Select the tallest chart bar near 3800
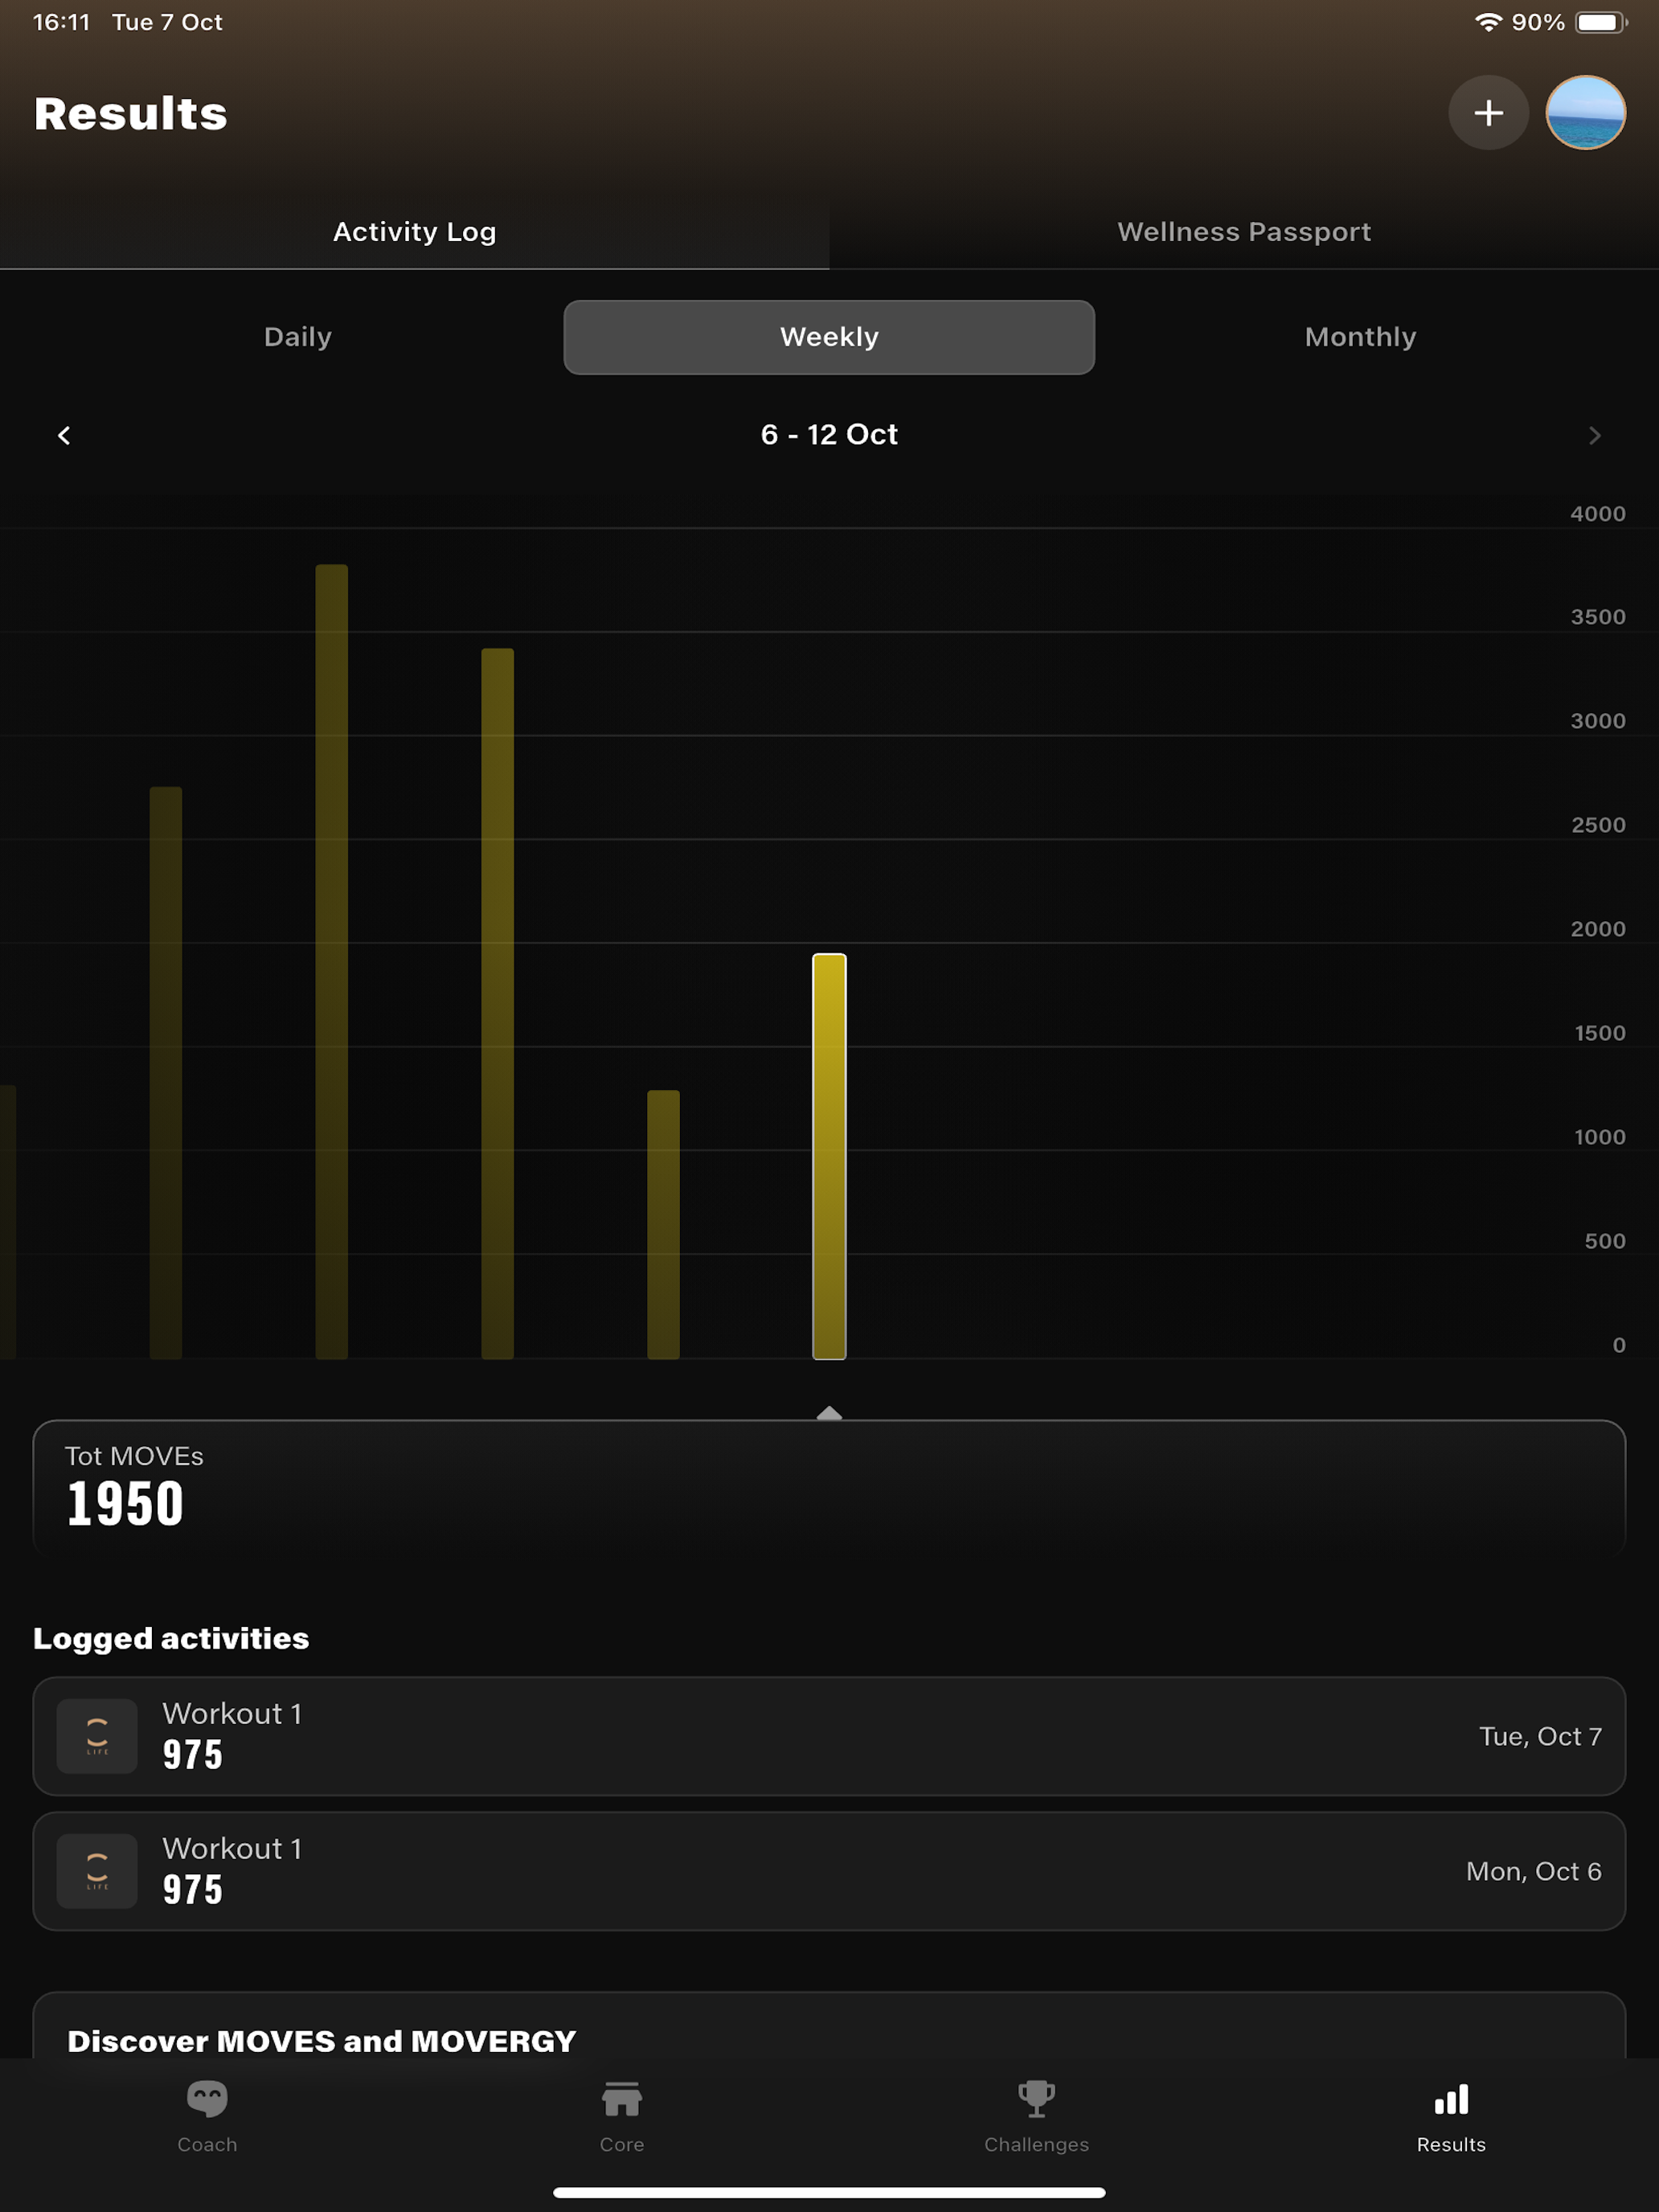 (332, 961)
